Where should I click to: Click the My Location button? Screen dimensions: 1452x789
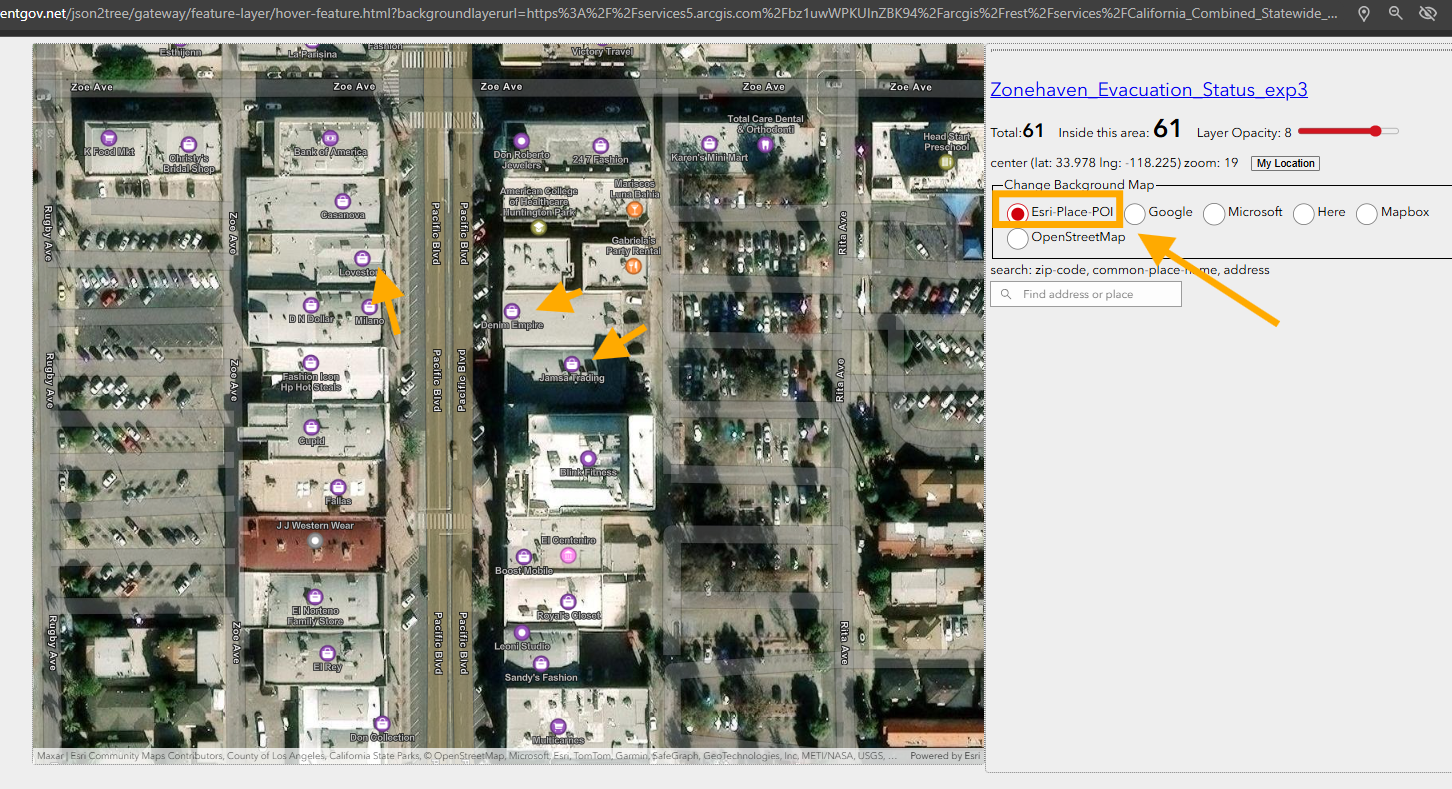click(1285, 163)
